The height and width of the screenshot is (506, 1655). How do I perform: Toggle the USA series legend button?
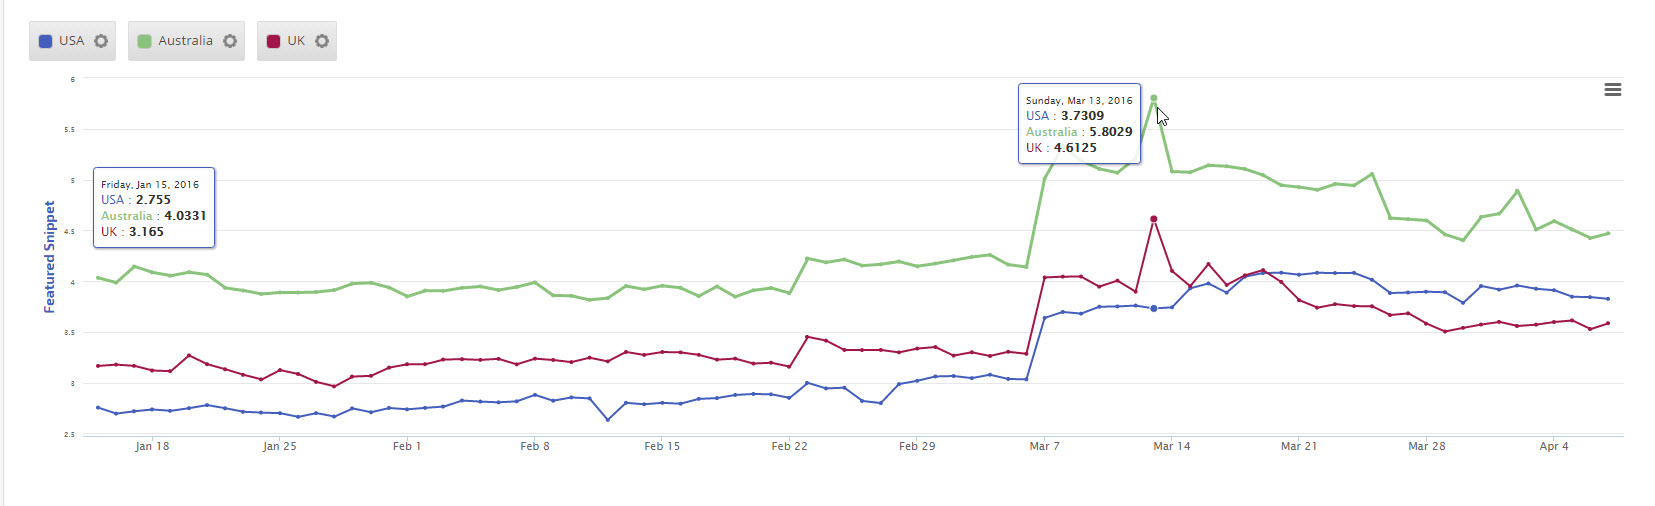[70, 41]
